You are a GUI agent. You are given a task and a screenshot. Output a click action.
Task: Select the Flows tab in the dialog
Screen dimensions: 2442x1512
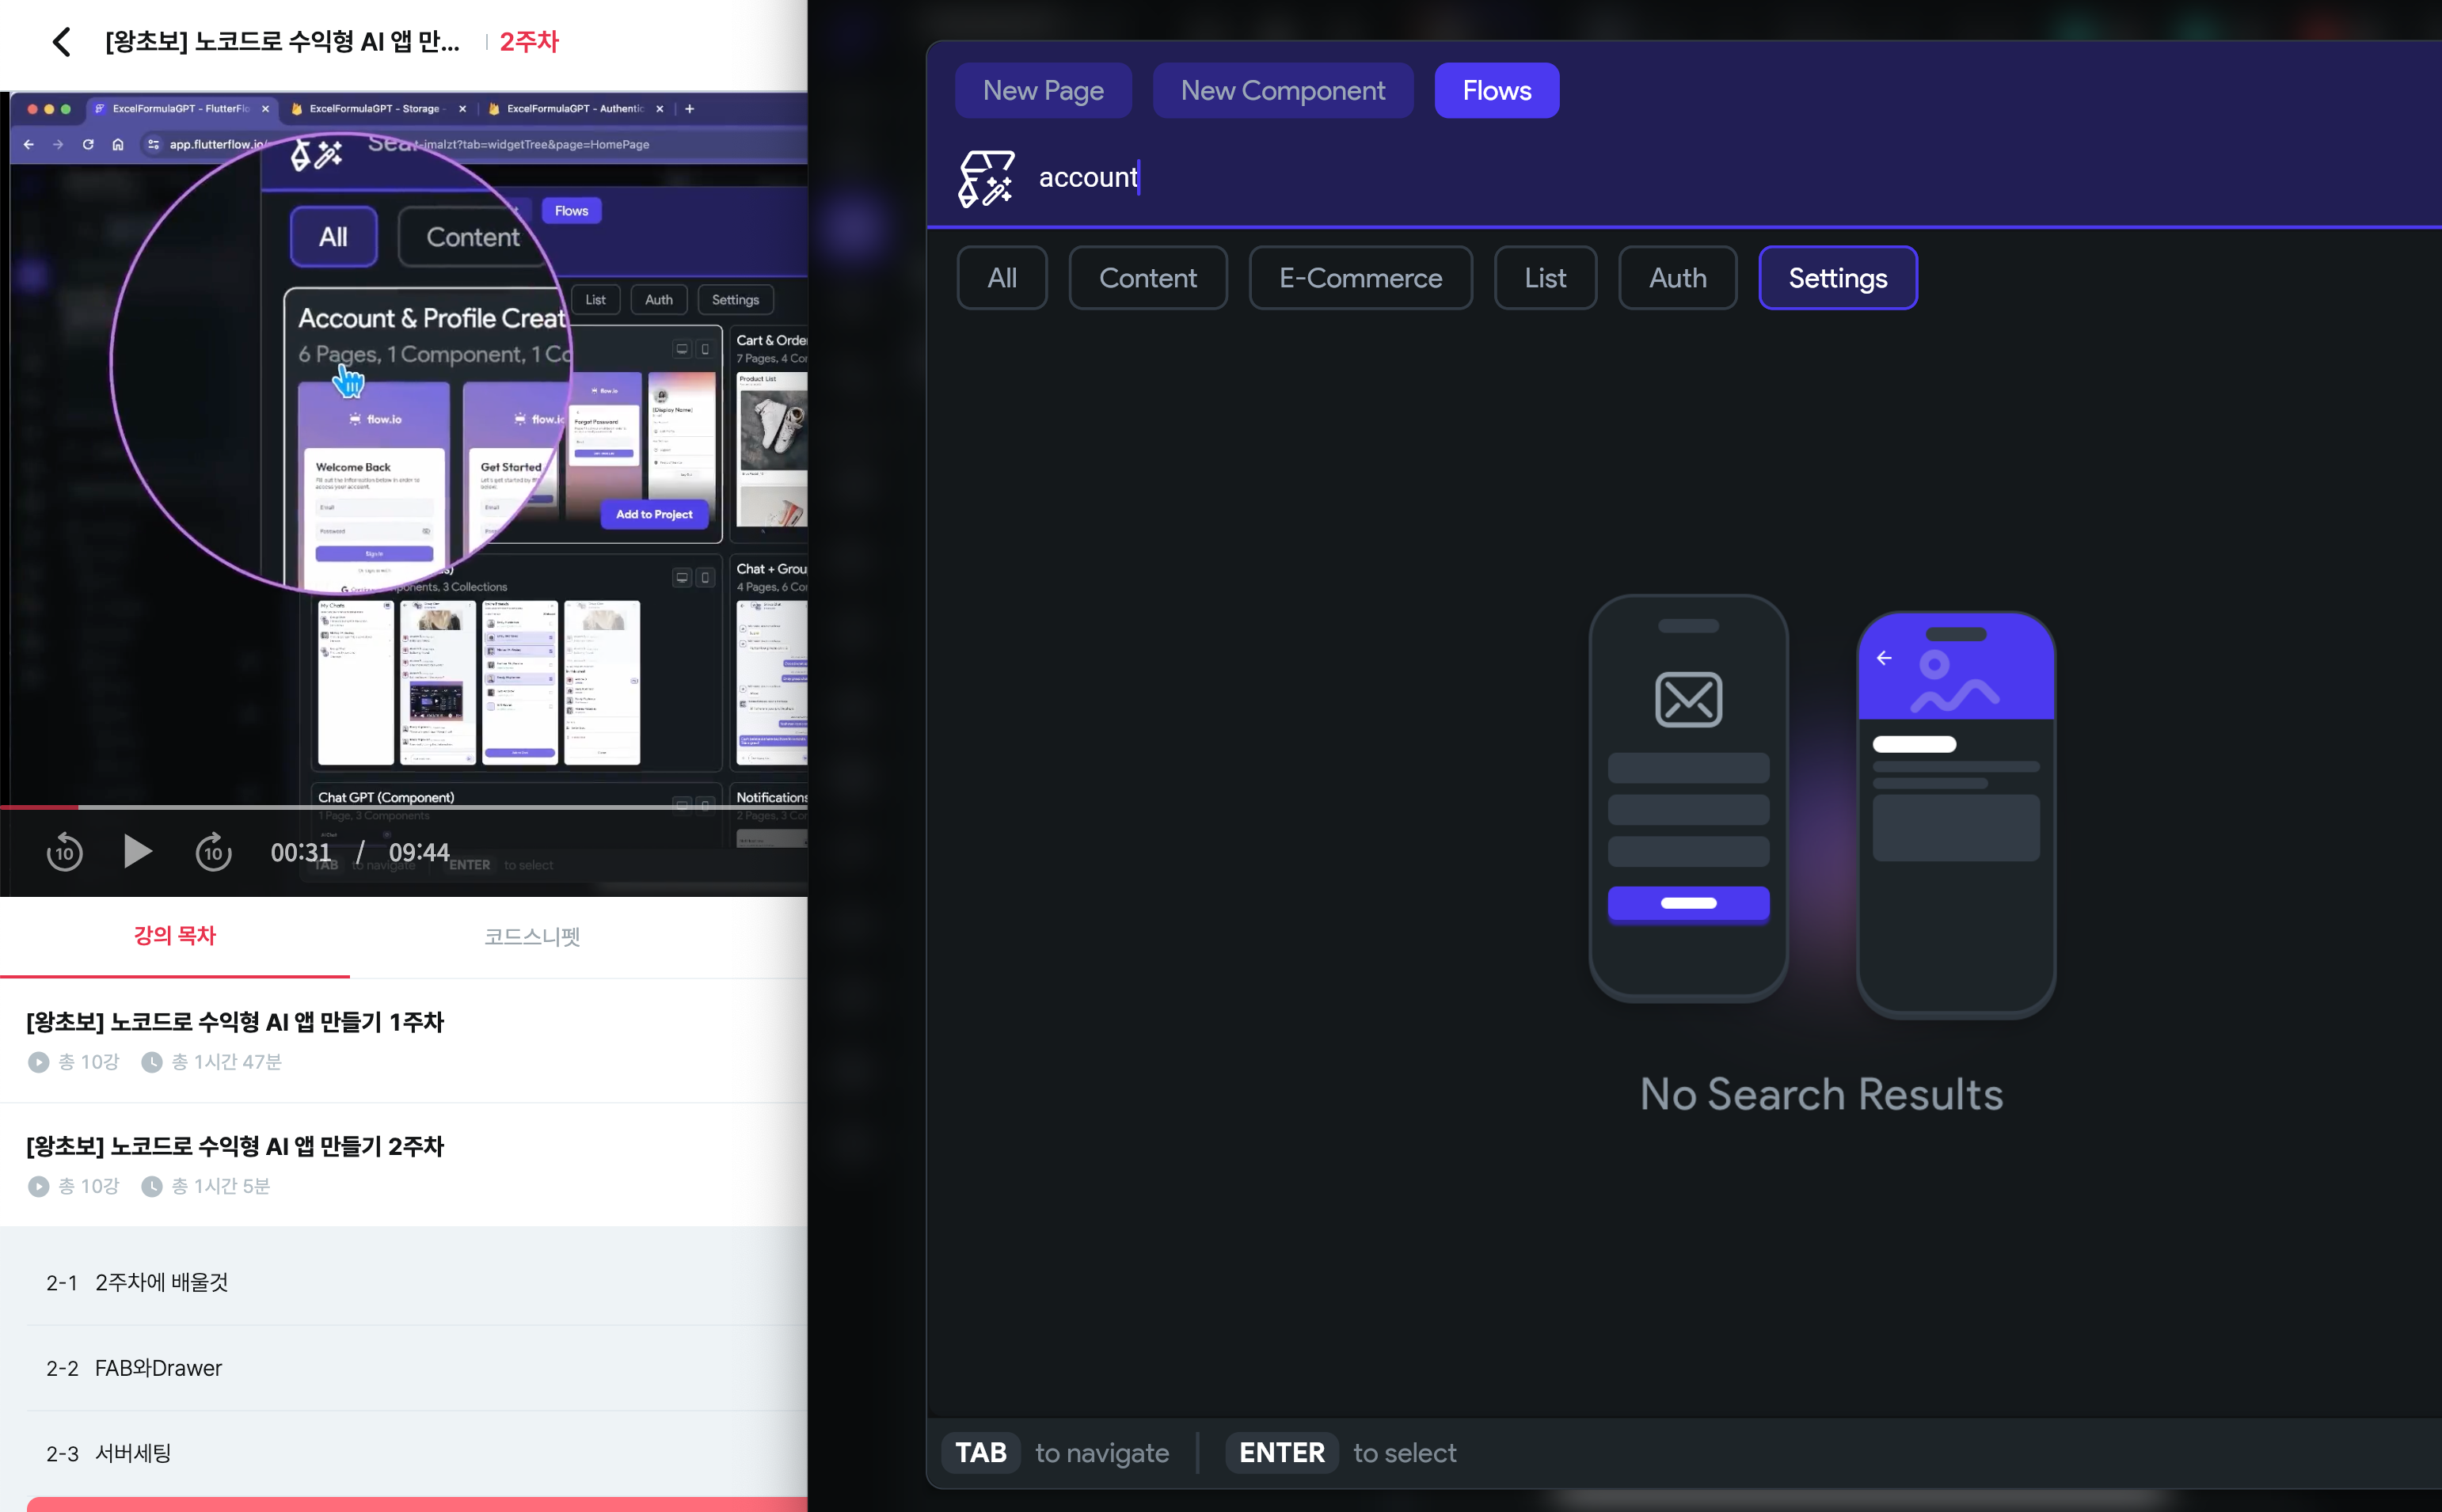point(1497,91)
